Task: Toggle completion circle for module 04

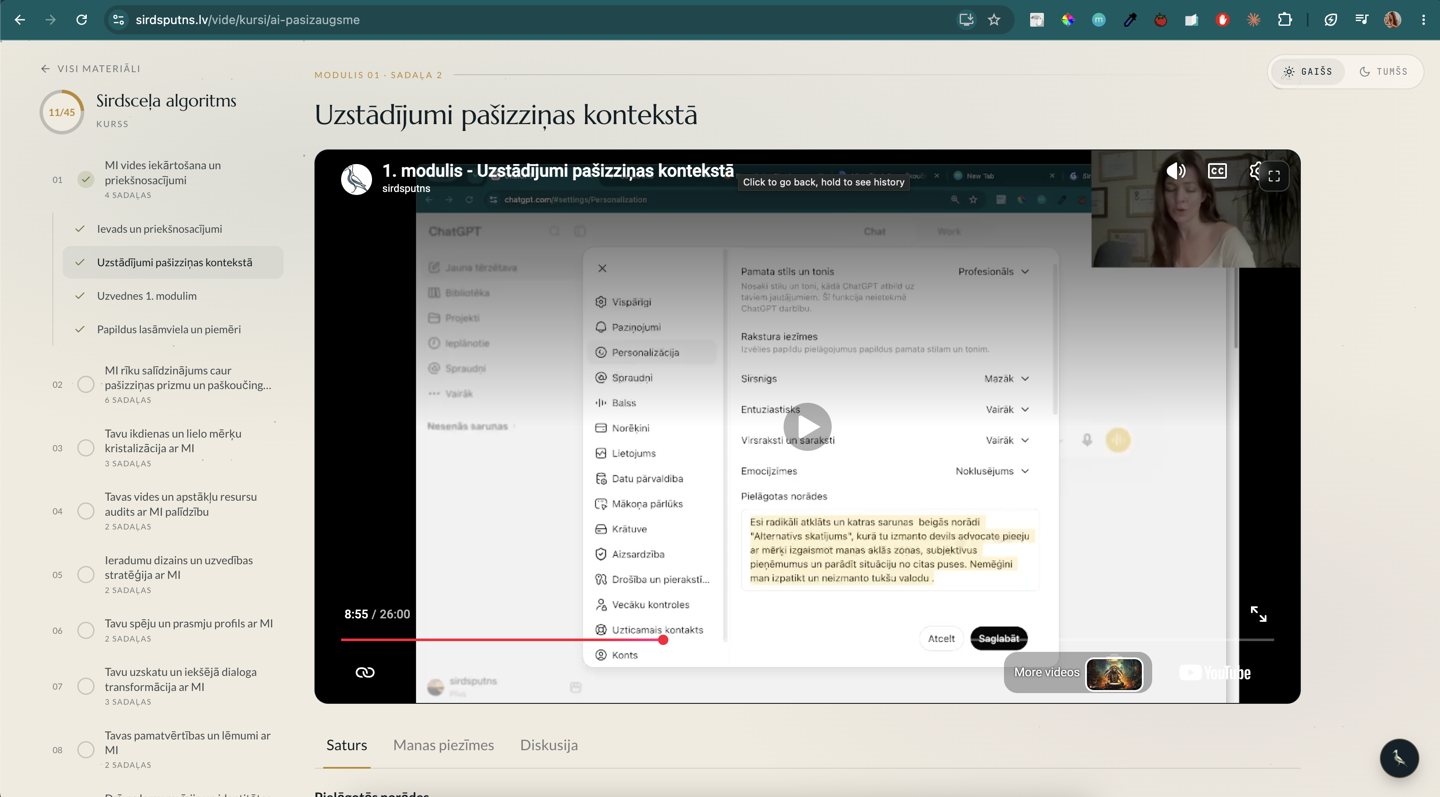Action: [x=86, y=511]
